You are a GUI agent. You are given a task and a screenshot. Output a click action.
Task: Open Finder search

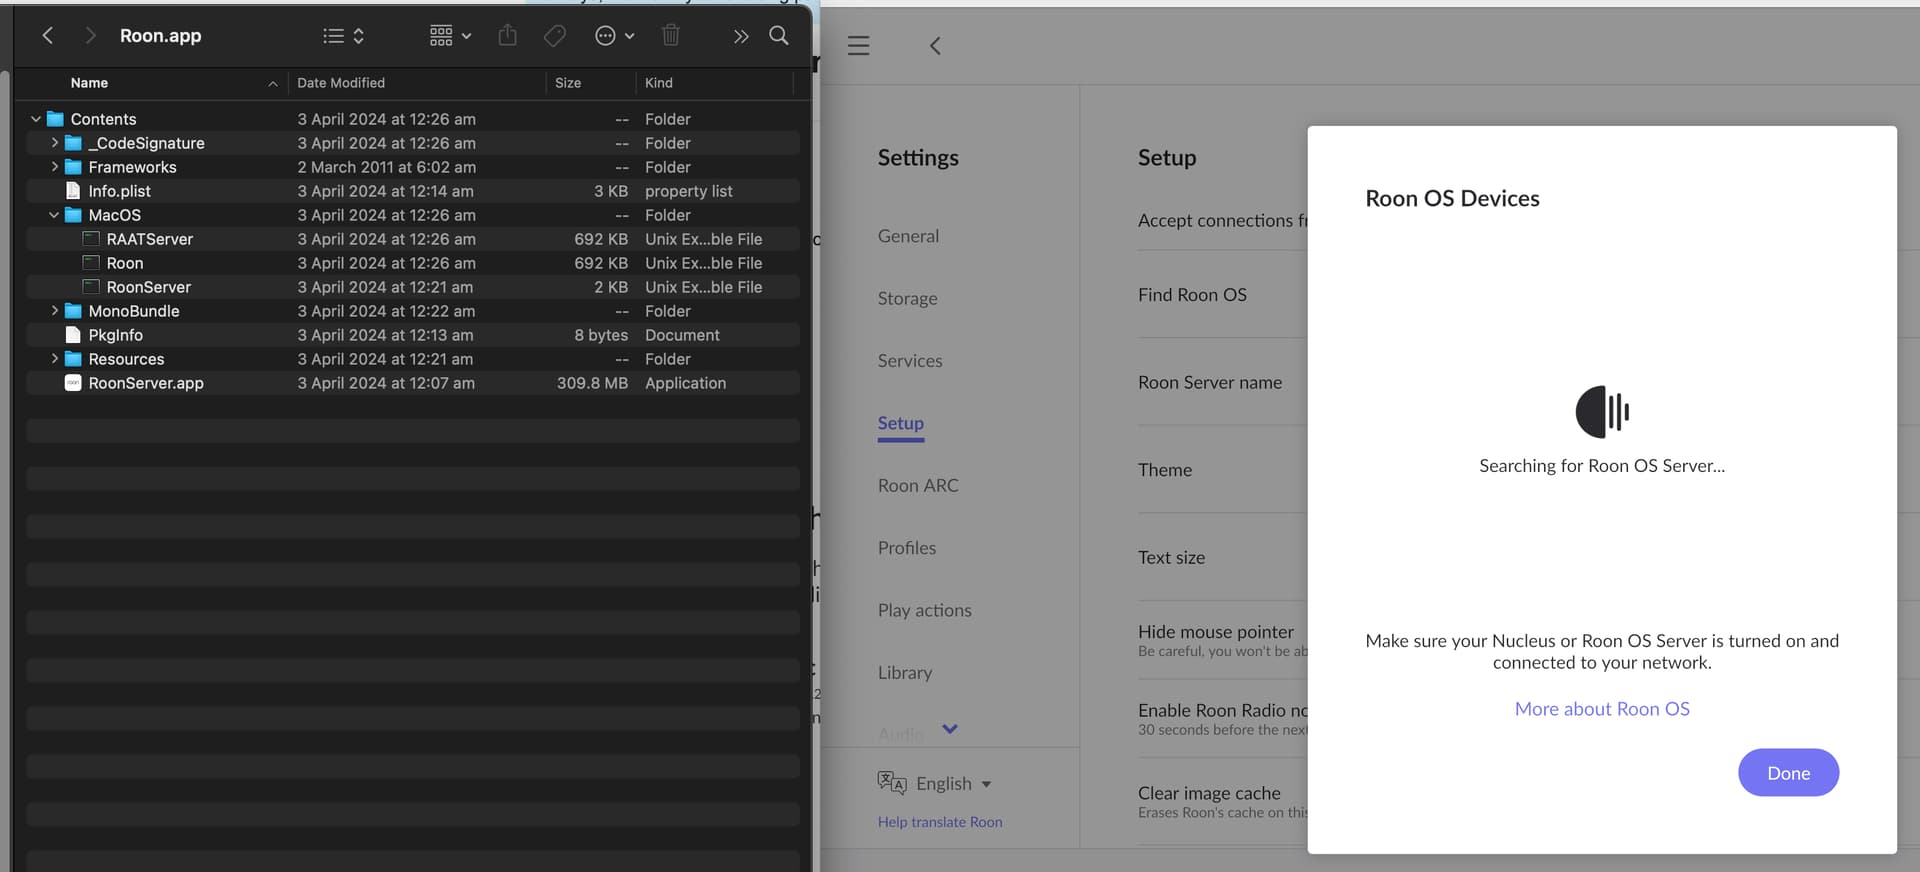pyautogui.click(x=779, y=36)
